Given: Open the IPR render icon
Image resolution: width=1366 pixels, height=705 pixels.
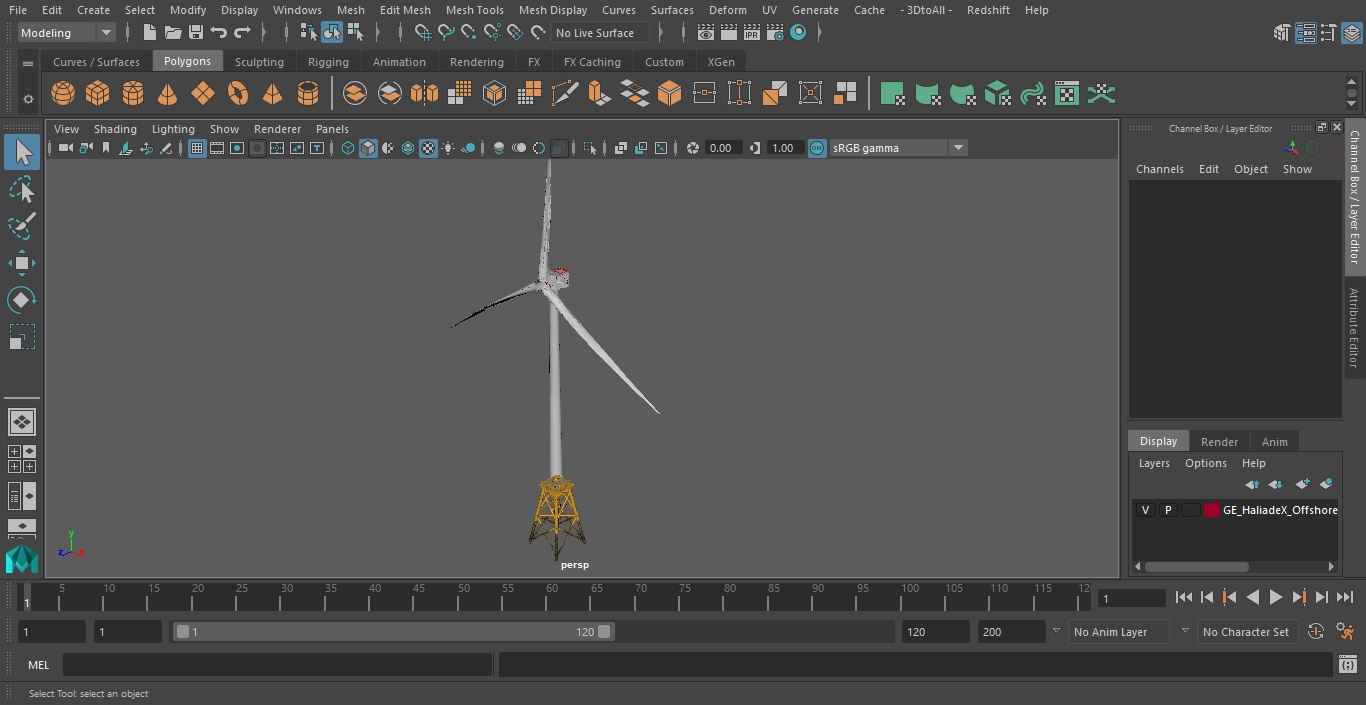Looking at the screenshot, I should 752,33.
